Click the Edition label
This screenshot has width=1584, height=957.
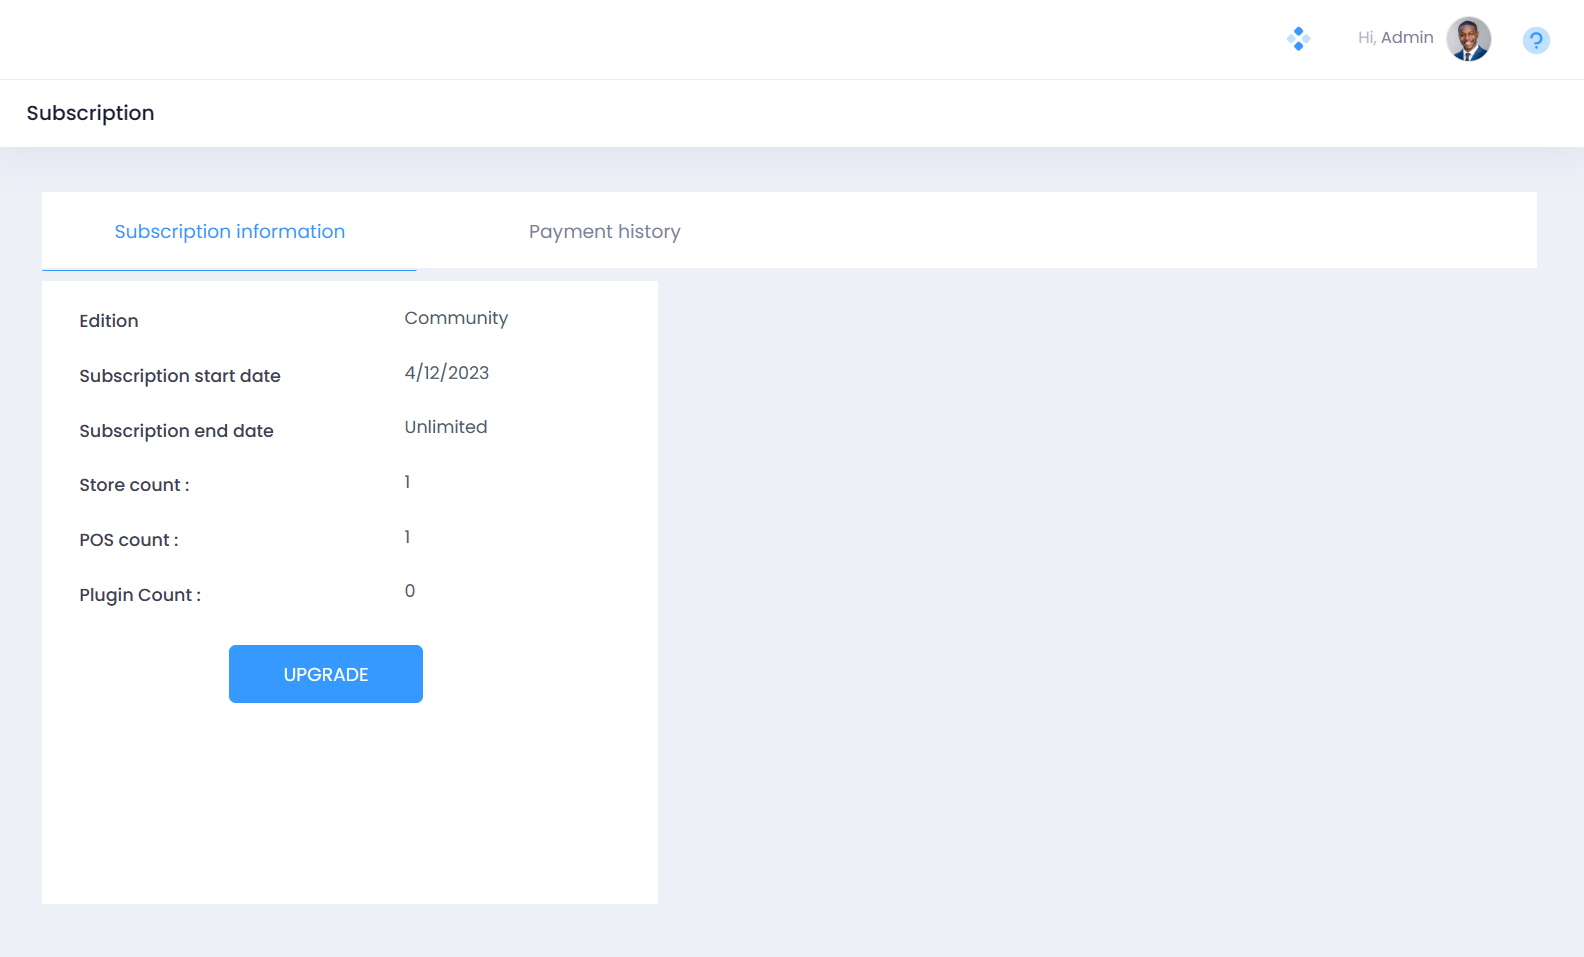point(109,321)
